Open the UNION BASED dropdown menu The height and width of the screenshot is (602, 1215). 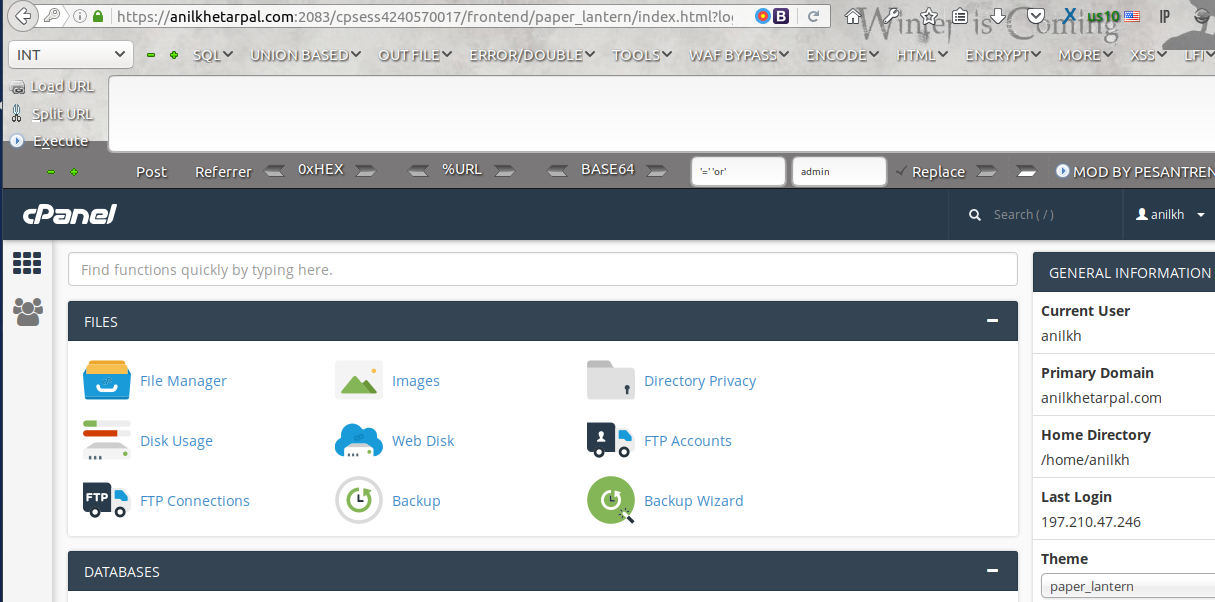[x=306, y=55]
